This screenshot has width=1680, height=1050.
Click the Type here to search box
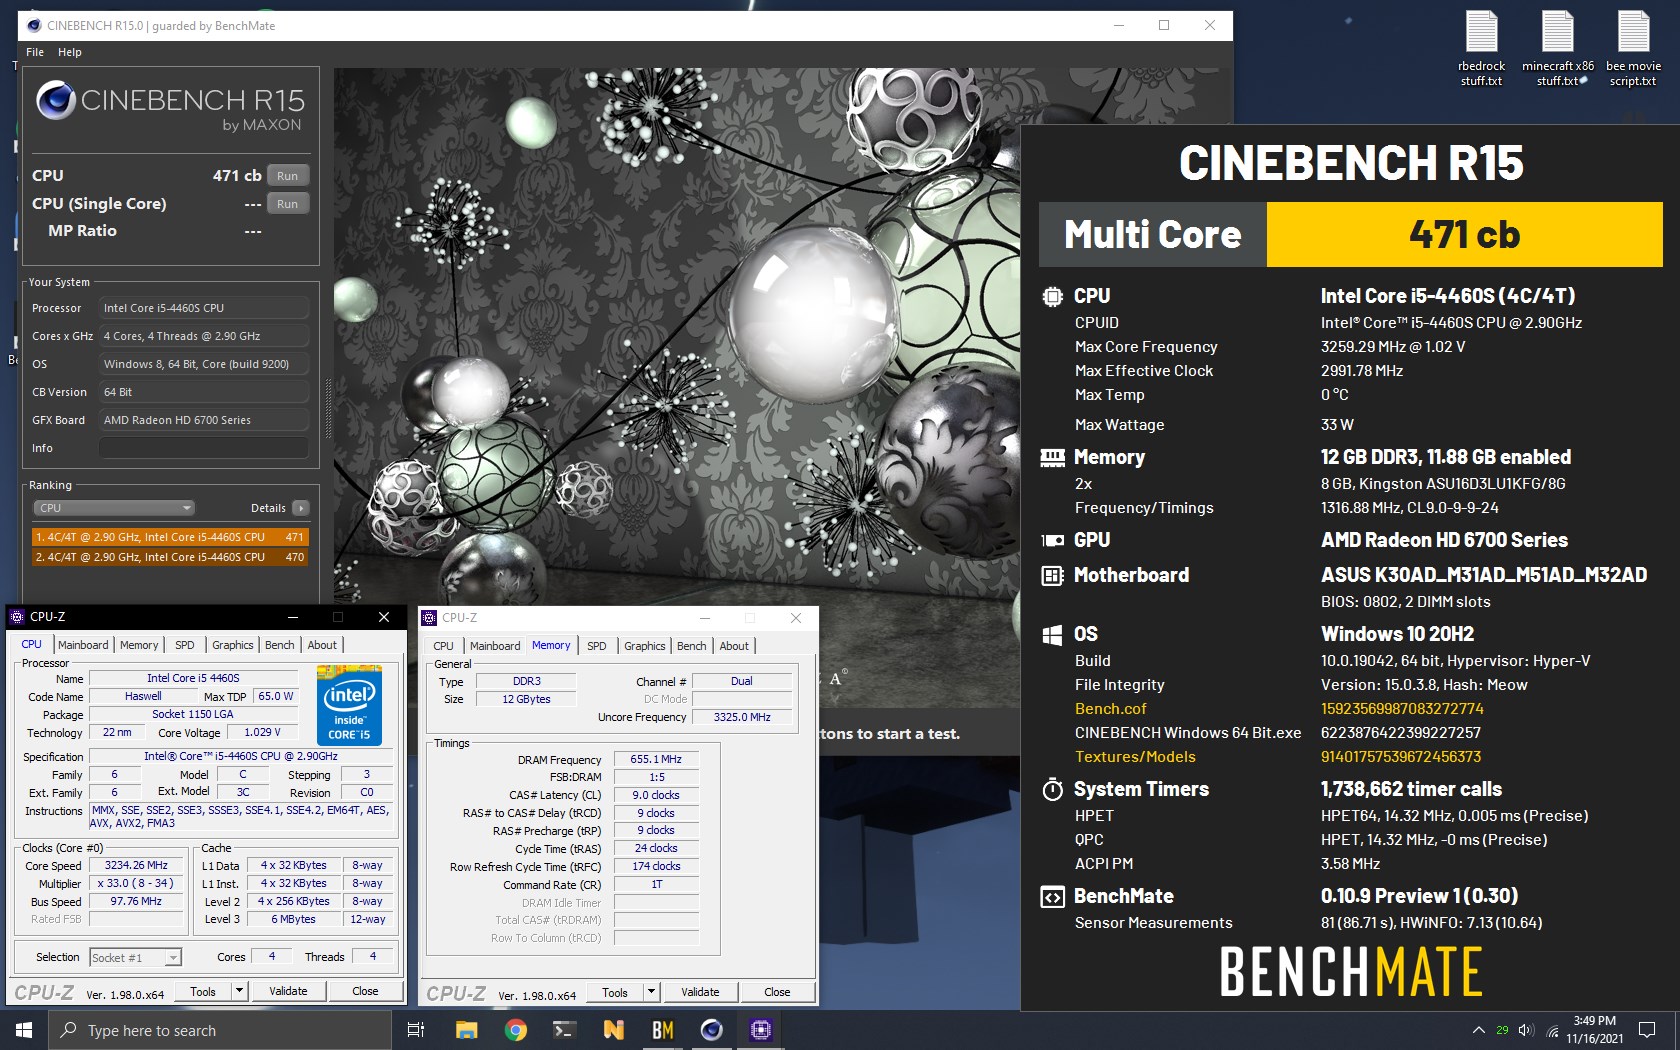click(x=220, y=1030)
